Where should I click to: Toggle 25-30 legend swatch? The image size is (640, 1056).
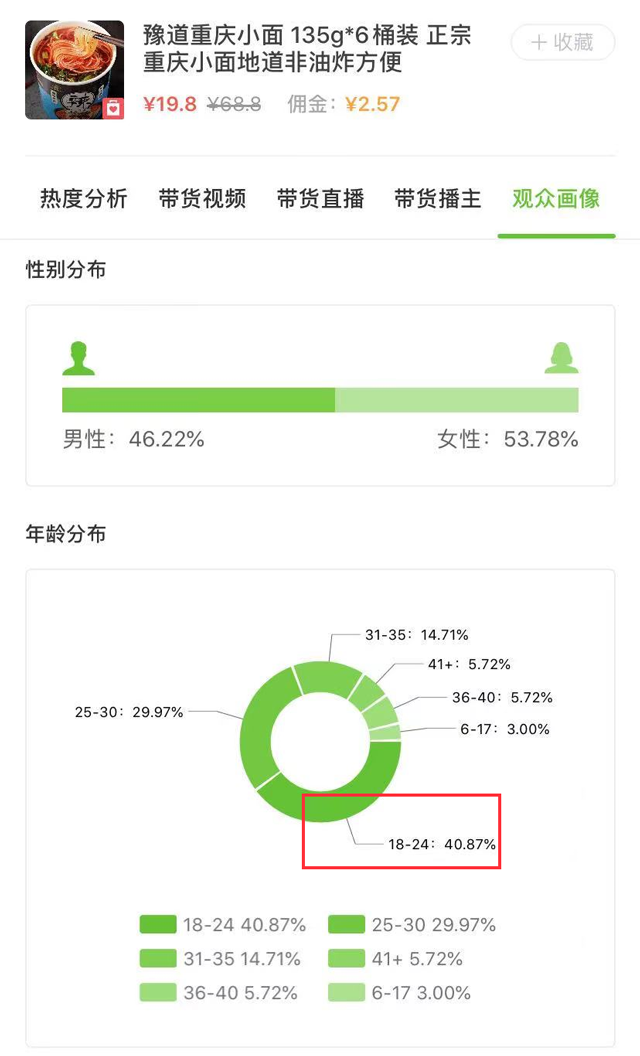(x=346, y=925)
